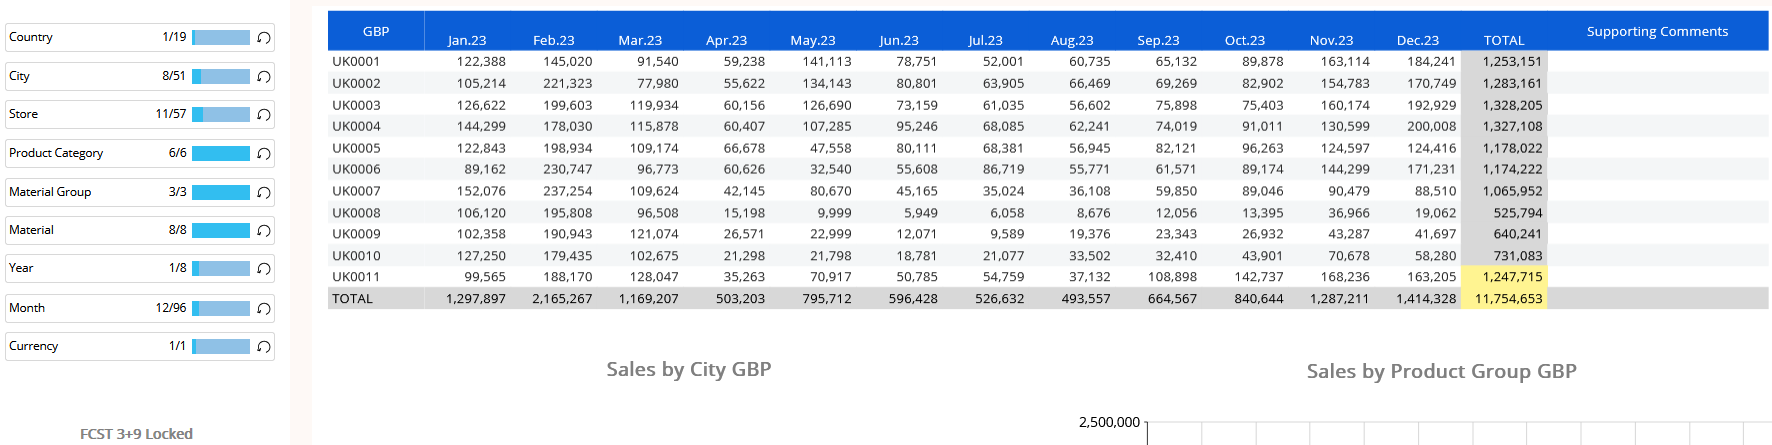Click the TOTAL row label
The width and height of the screenshot is (1772, 445).
[352, 298]
